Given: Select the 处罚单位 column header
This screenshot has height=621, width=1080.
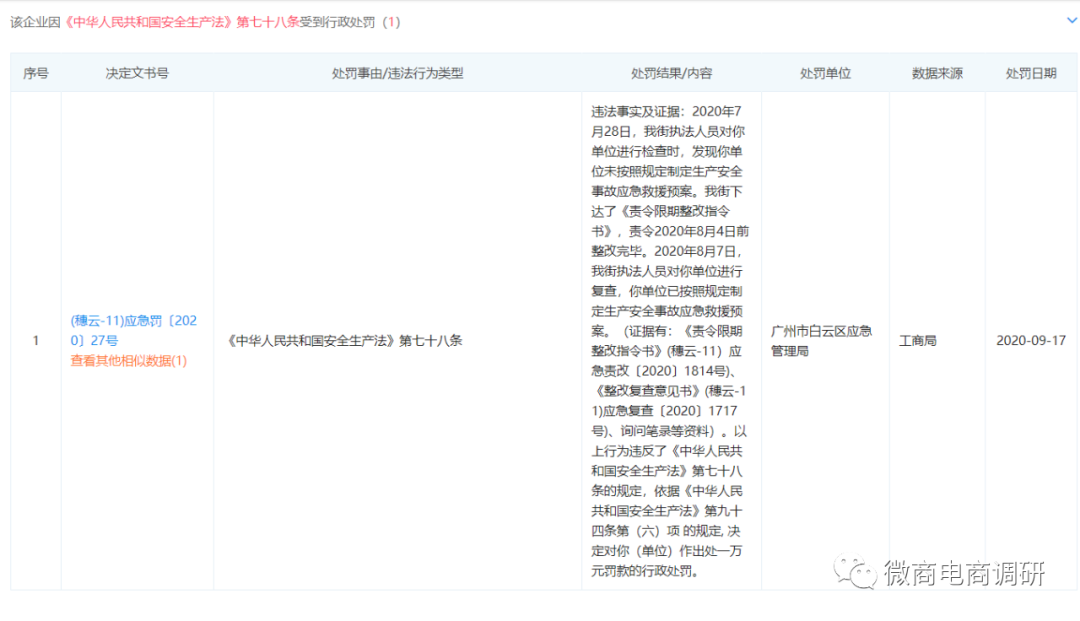Looking at the screenshot, I should click(824, 72).
